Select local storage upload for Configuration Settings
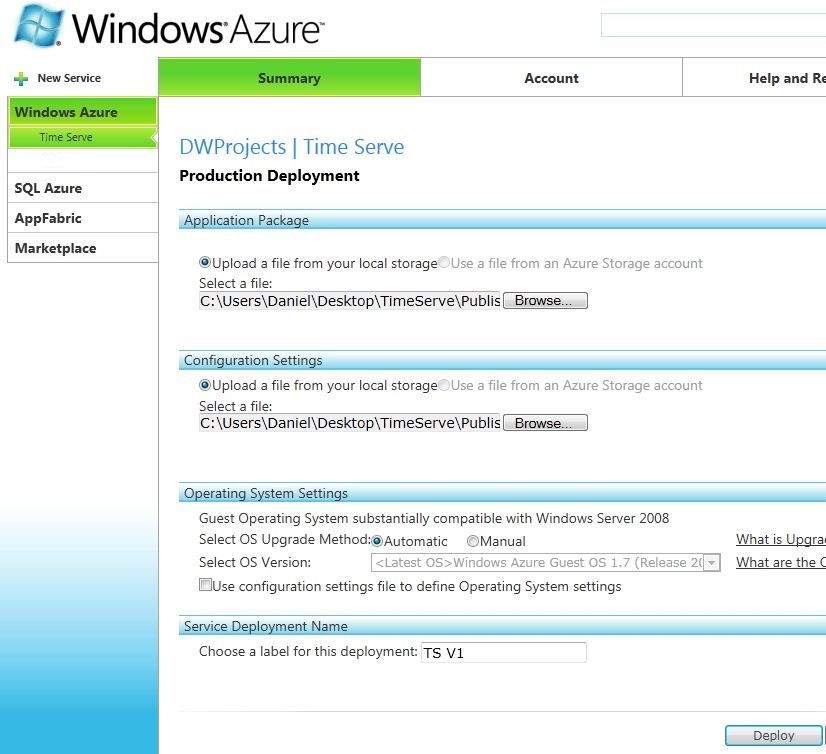The width and height of the screenshot is (826, 754). 205,385
